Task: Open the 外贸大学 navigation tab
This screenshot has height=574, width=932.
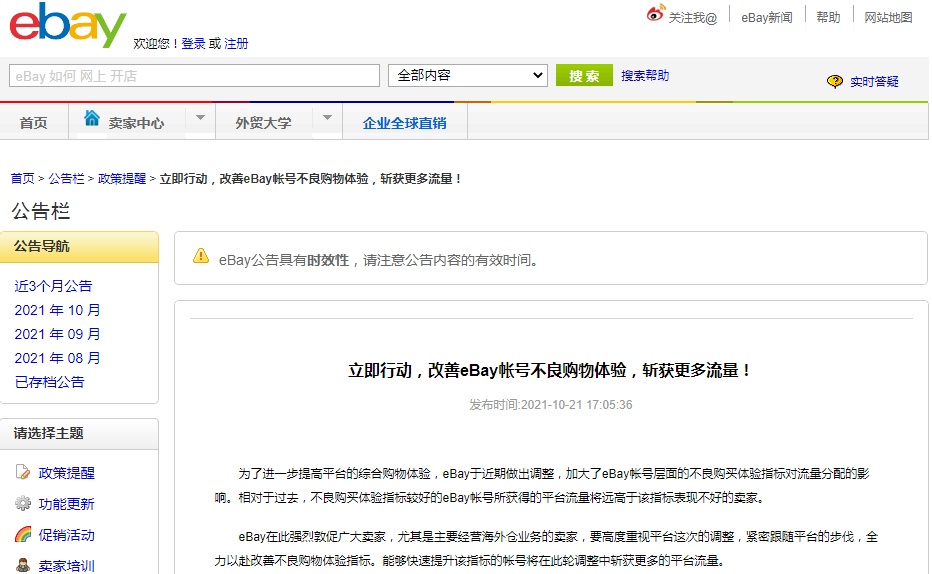Action: coord(263,123)
